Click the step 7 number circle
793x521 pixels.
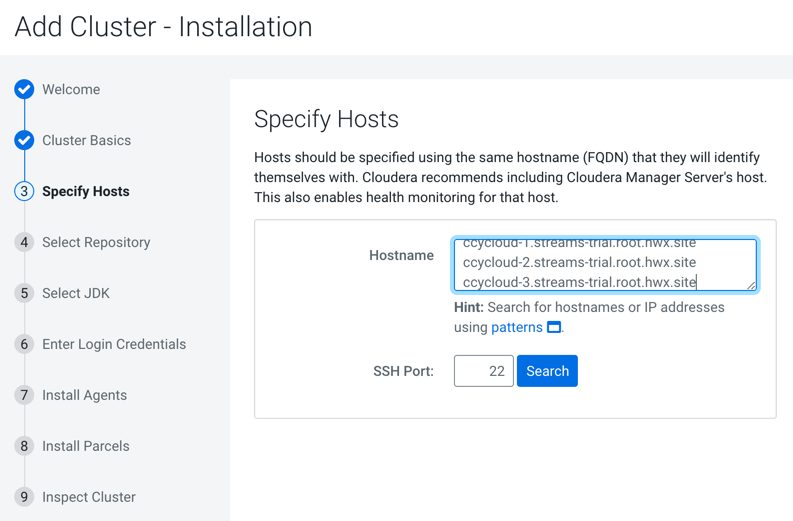24,395
